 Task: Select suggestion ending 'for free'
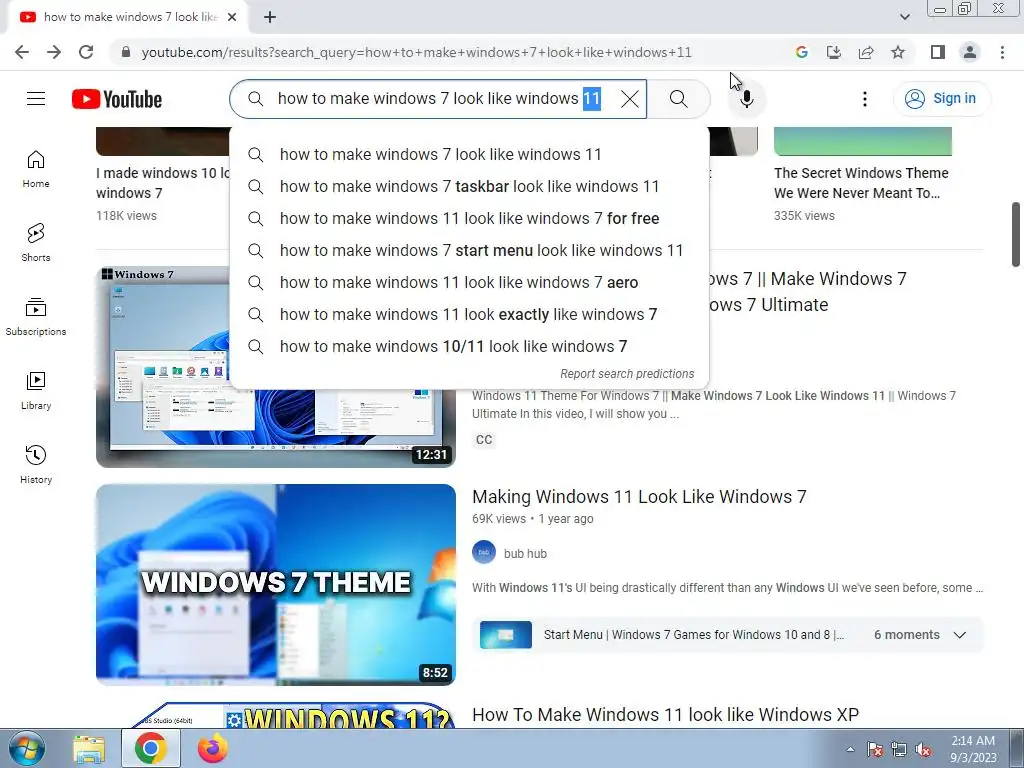tap(469, 218)
